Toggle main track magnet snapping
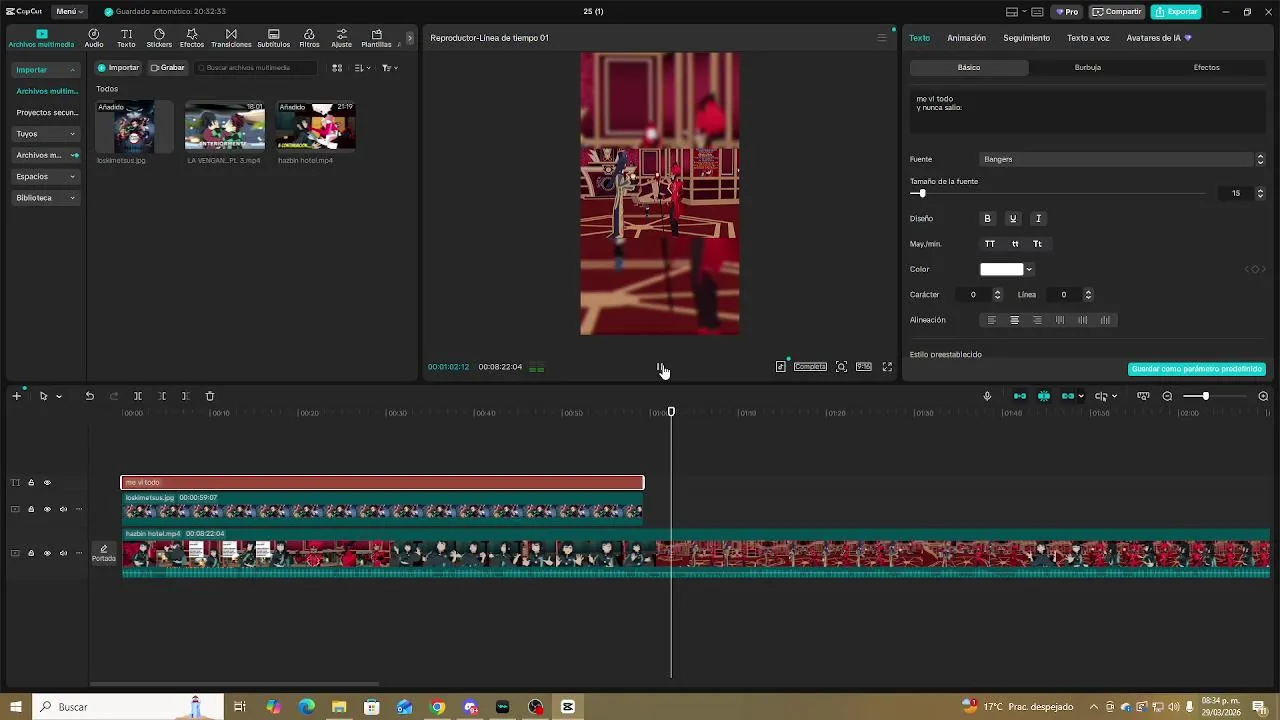The width and height of the screenshot is (1280, 720). pyautogui.click(x=1020, y=396)
